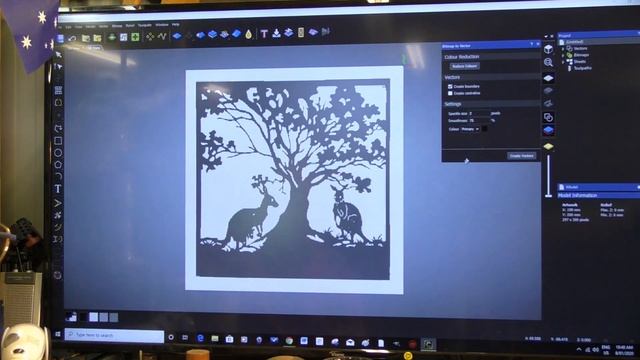
Task: Toggle the Create boundary checkbox
Action: 450,87
